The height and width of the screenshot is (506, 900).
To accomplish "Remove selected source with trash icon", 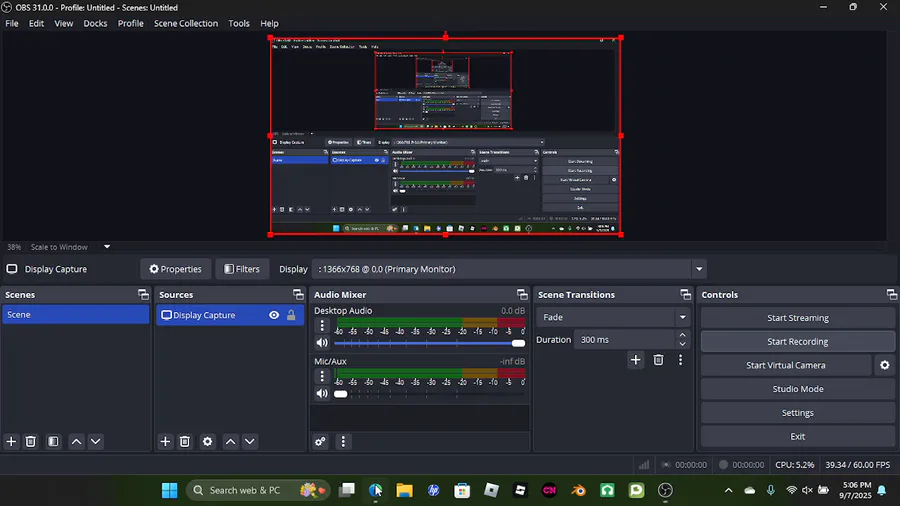I will click(x=185, y=441).
